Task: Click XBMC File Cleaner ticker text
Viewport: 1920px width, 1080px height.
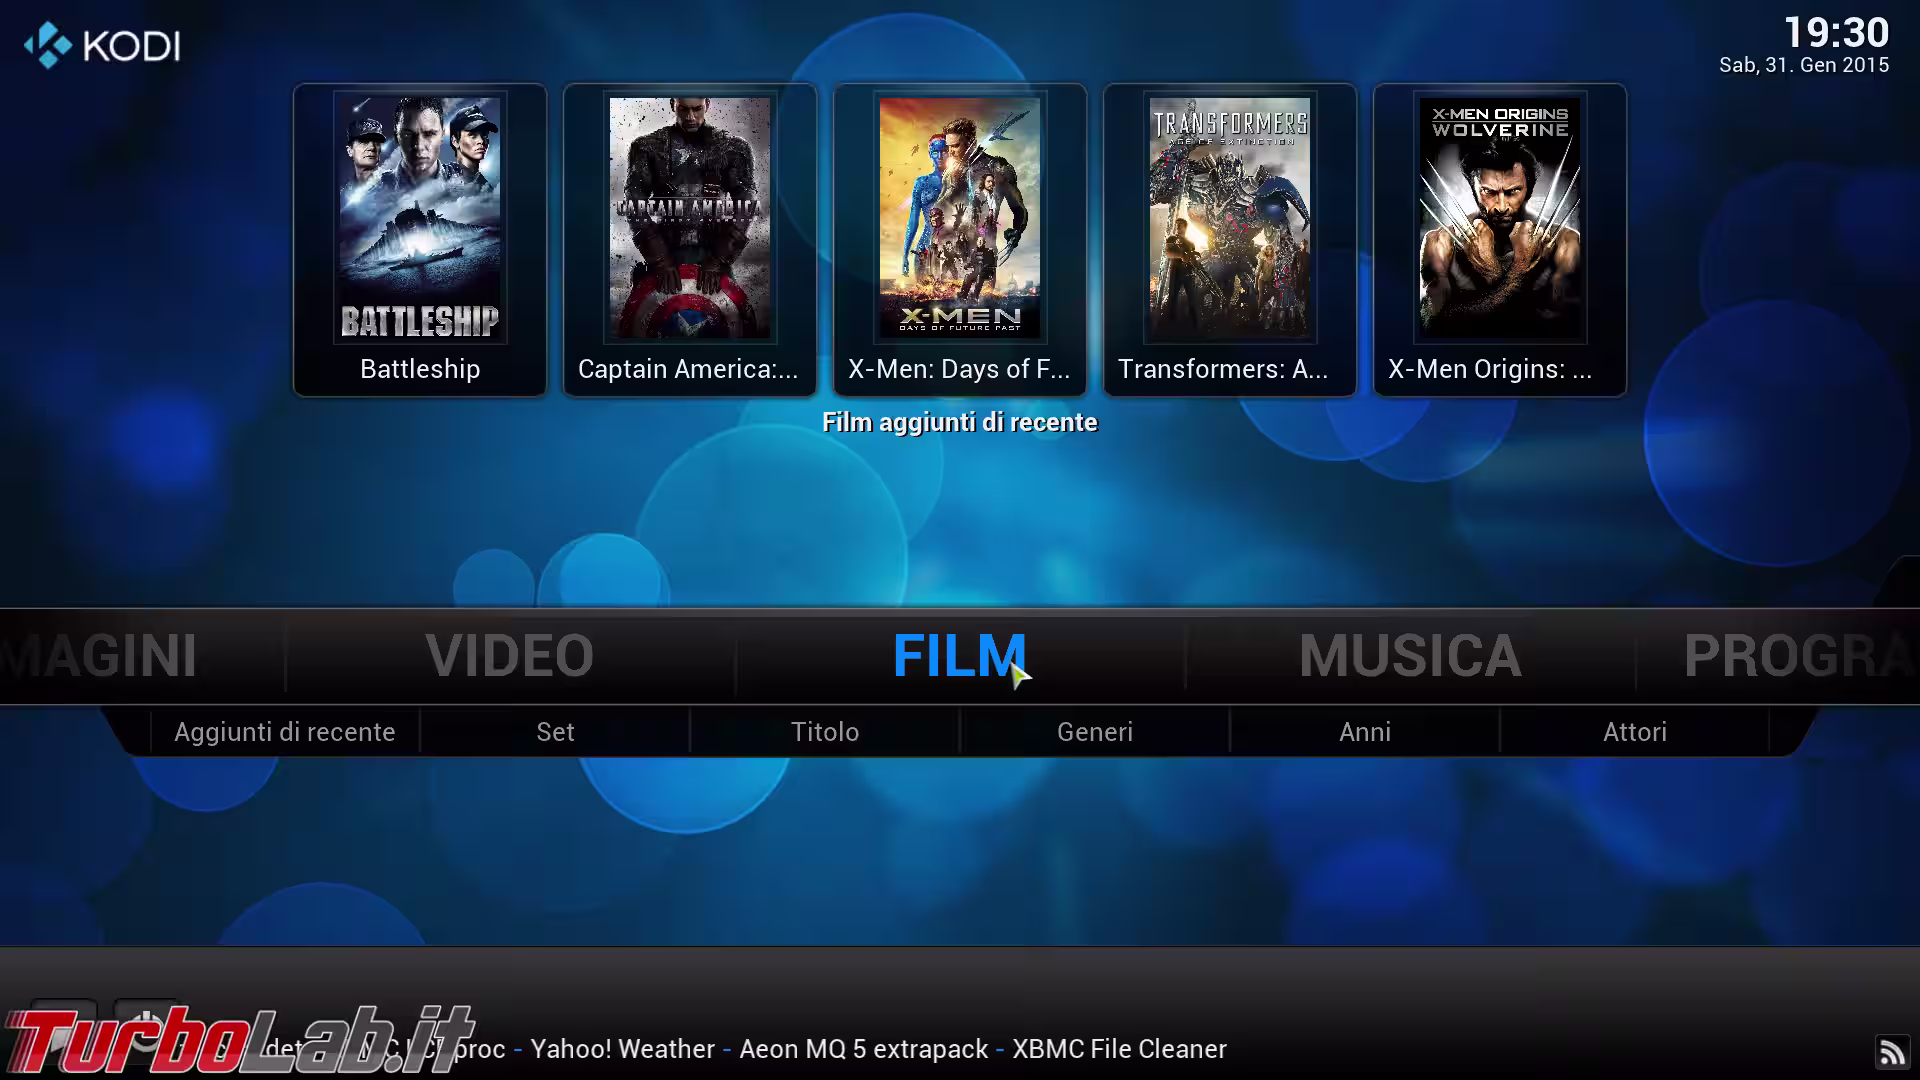Action: [x=1119, y=1049]
